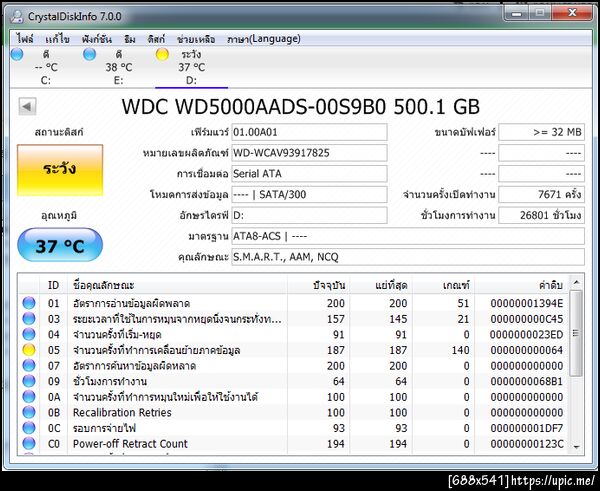The height and width of the screenshot is (491, 600).
Task: Click power on hours field 26801
Action: tap(541, 215)
